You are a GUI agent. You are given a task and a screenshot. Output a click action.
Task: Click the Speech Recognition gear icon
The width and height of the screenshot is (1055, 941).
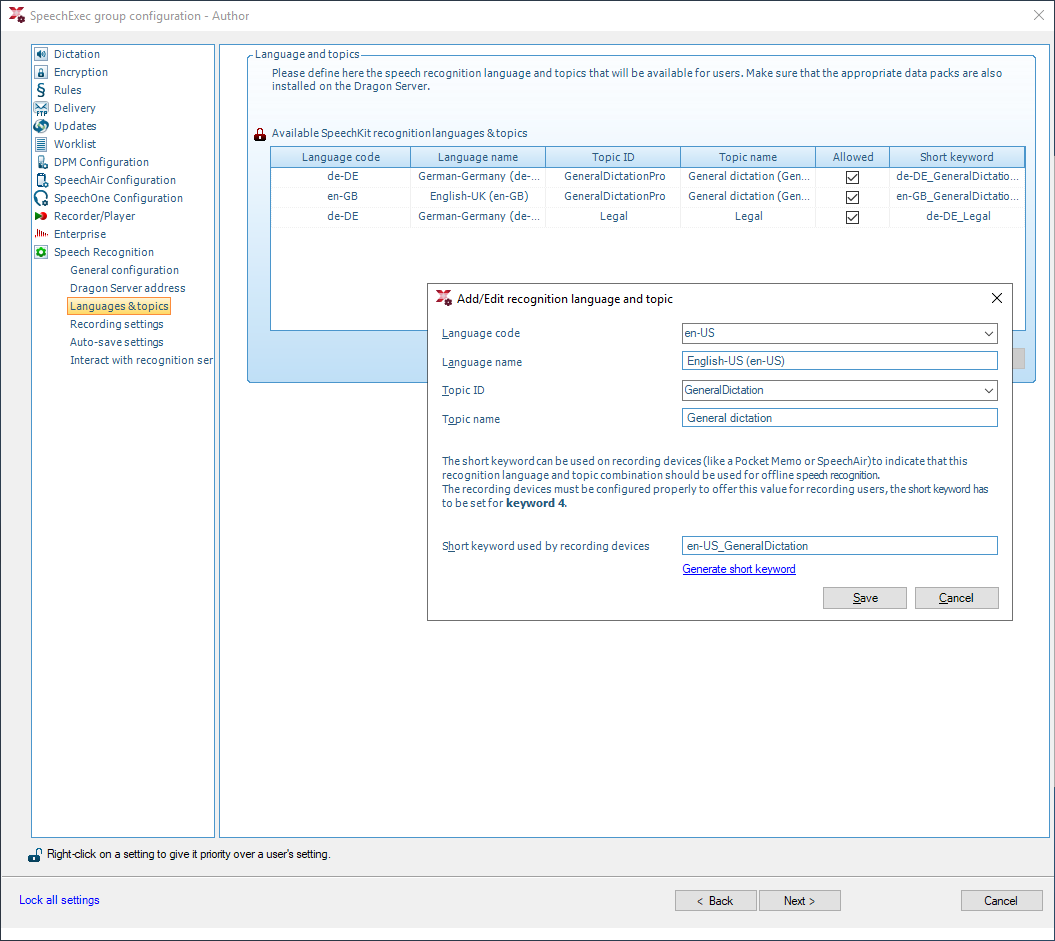tap(41, 252)
